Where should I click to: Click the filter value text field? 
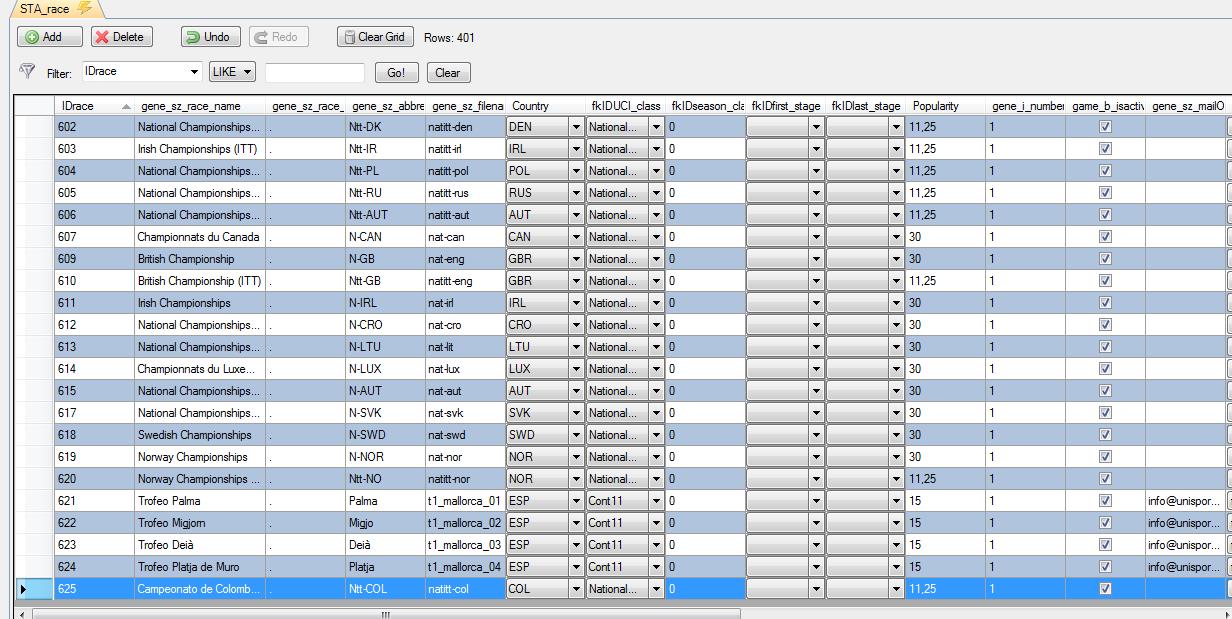315,73
